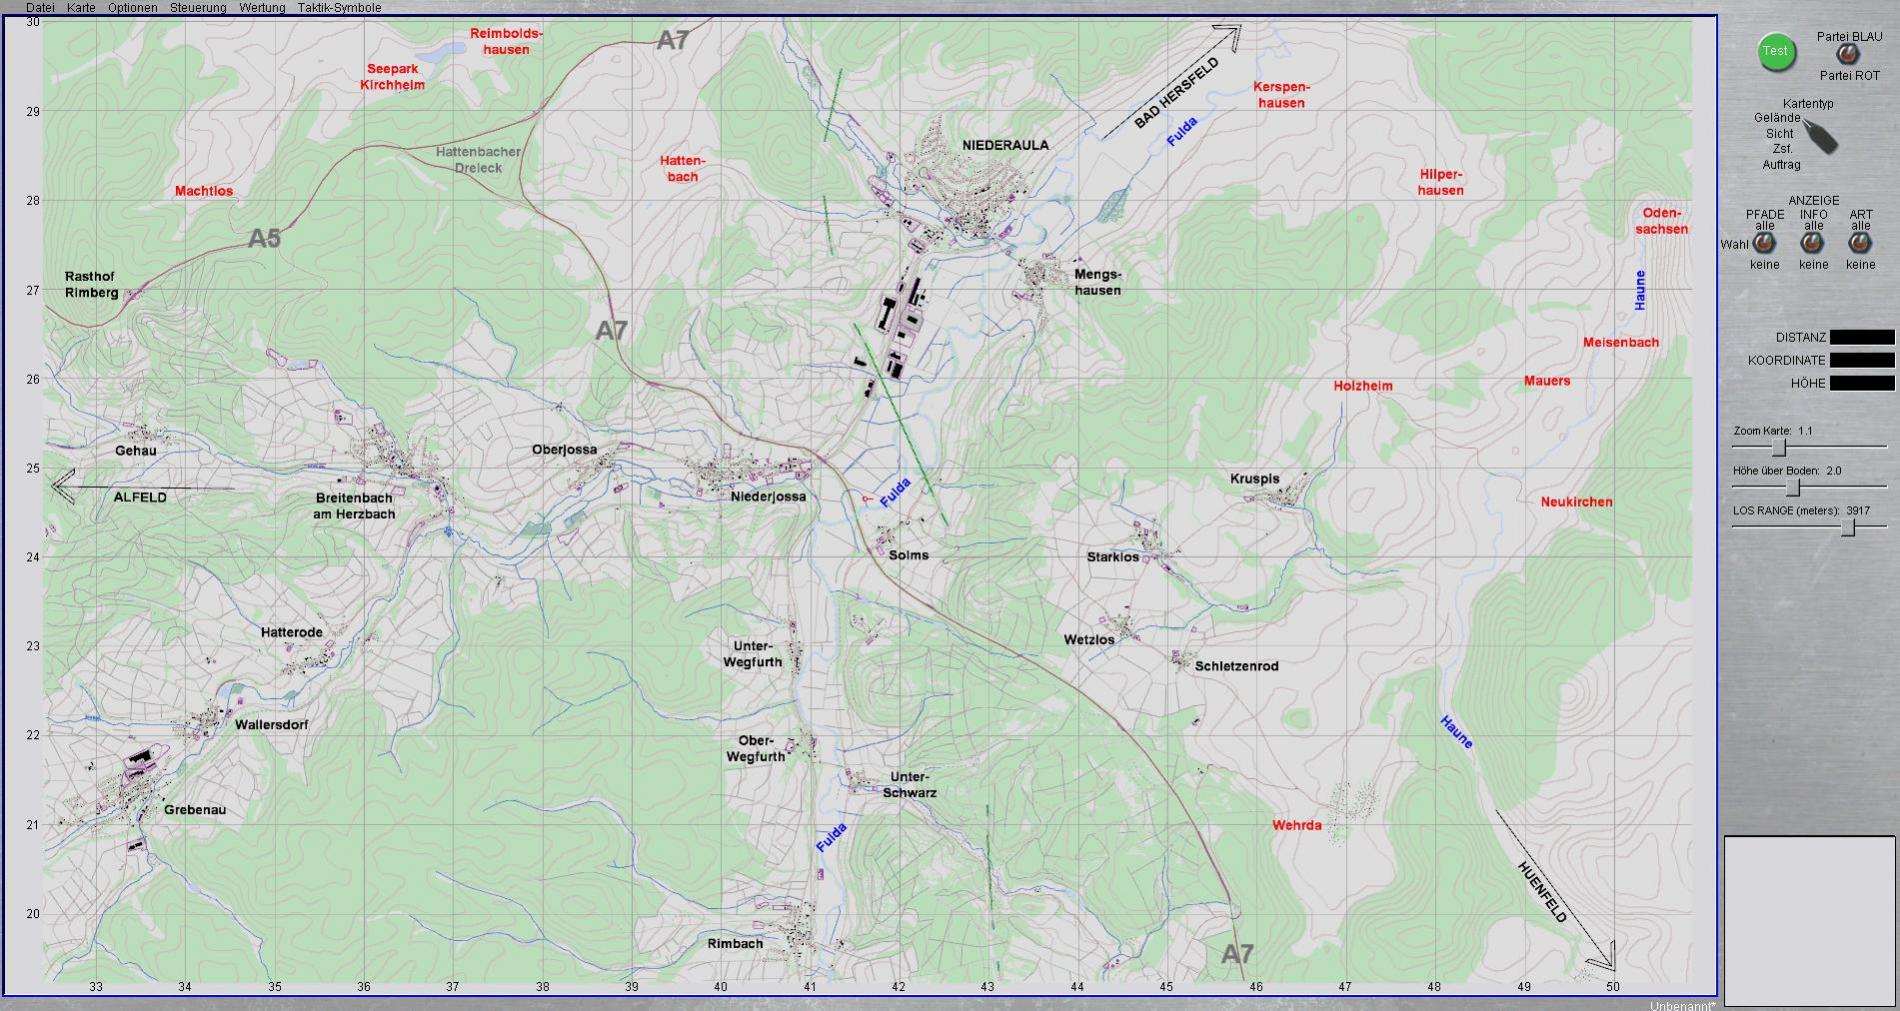The width and height of the screenshot is (1900, 1011).
Task: Open the Steuerung menu
Action: [x=198, y=8]
